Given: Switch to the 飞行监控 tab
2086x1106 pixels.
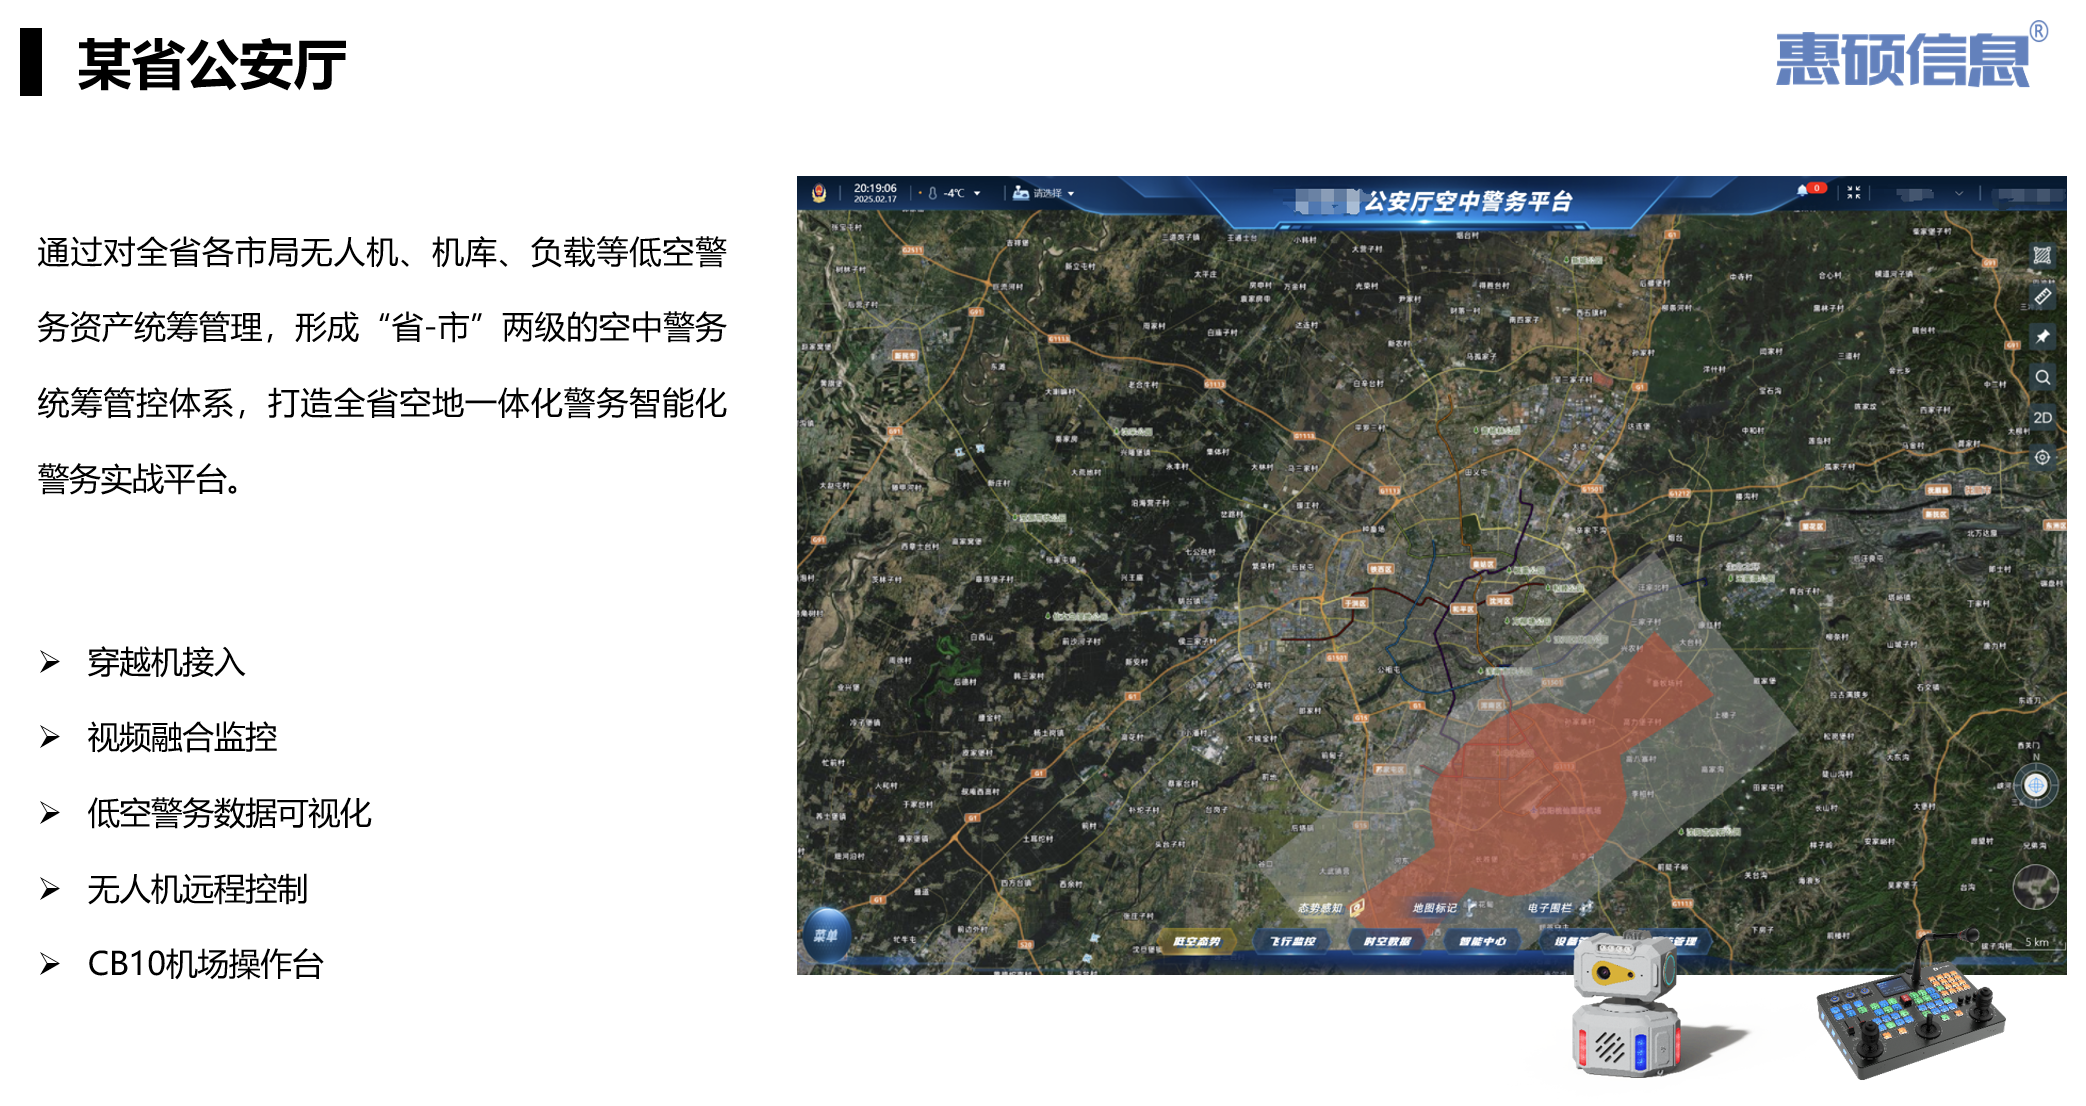Looking at the screenshot, I should pos(1292,941).
